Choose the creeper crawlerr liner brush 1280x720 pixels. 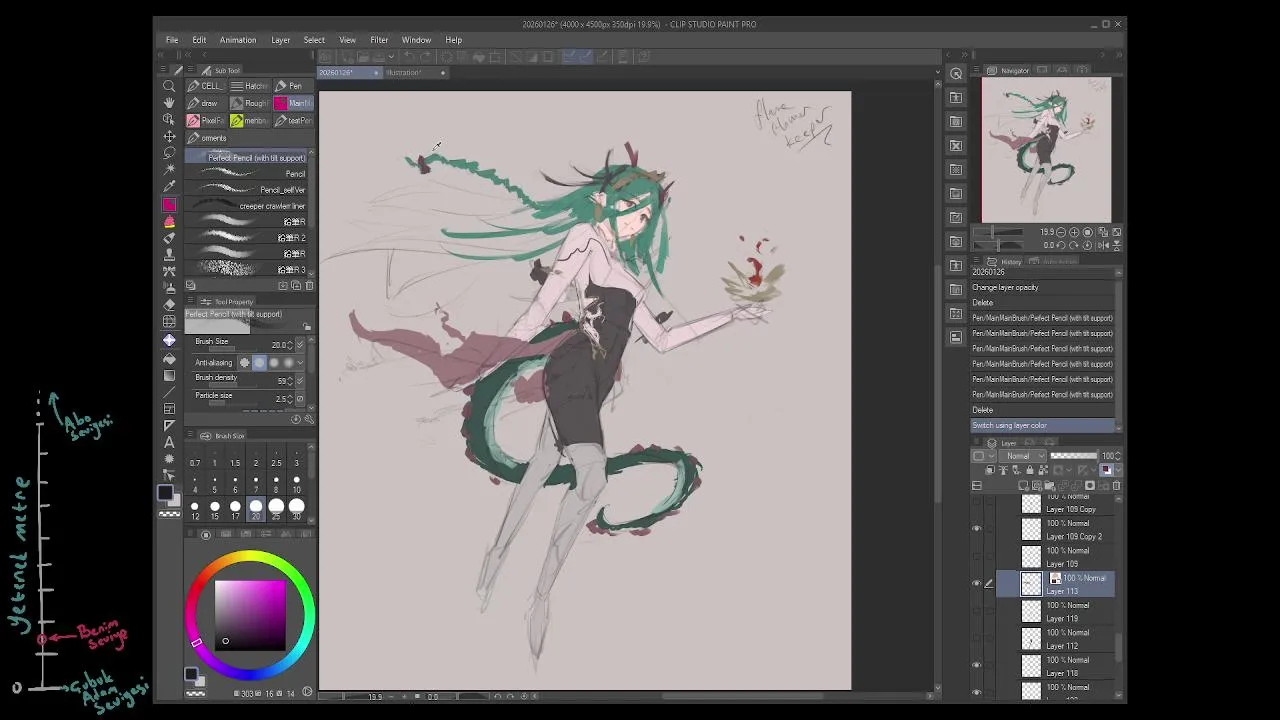tap(250, 206)
